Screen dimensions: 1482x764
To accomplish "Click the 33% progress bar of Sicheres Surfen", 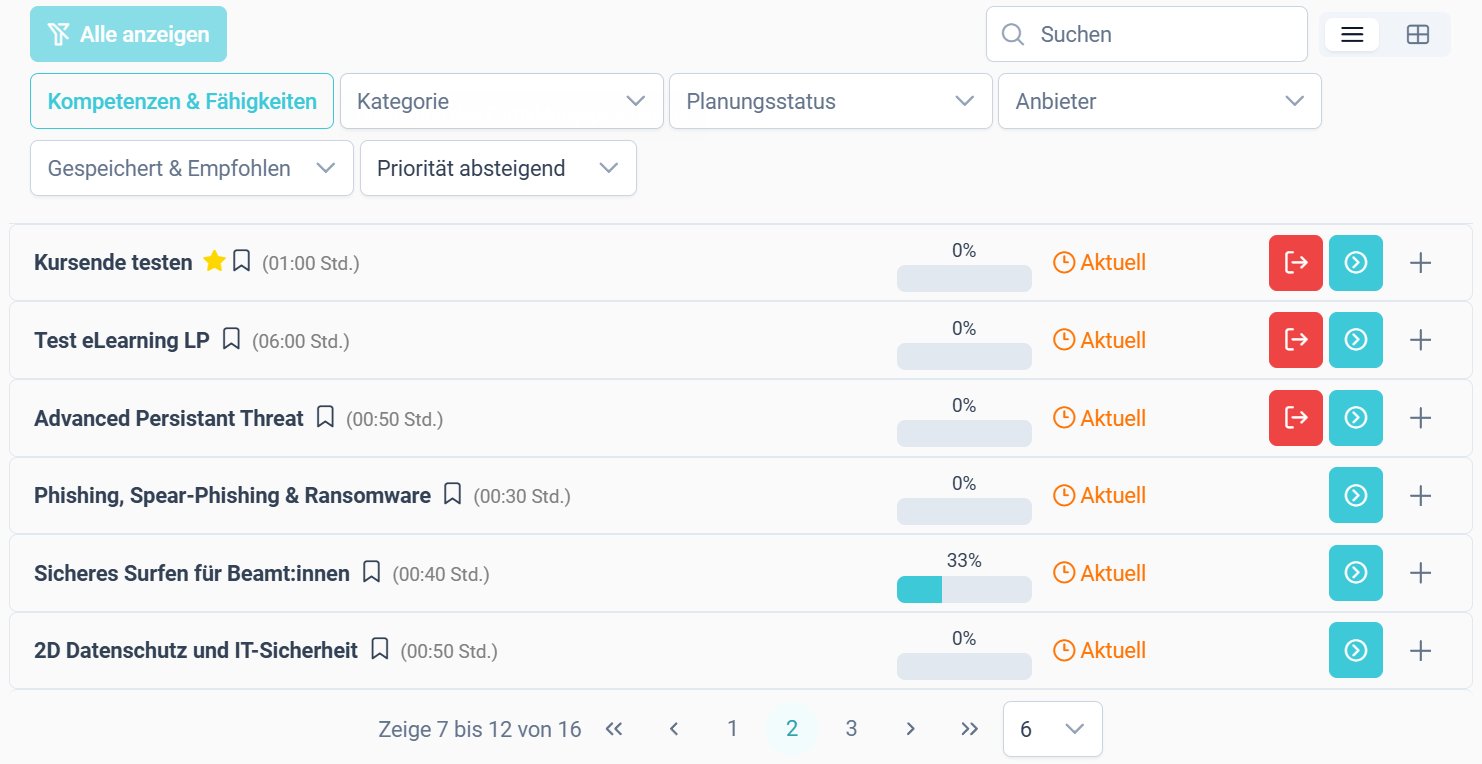I will click(x=964, y=590).
